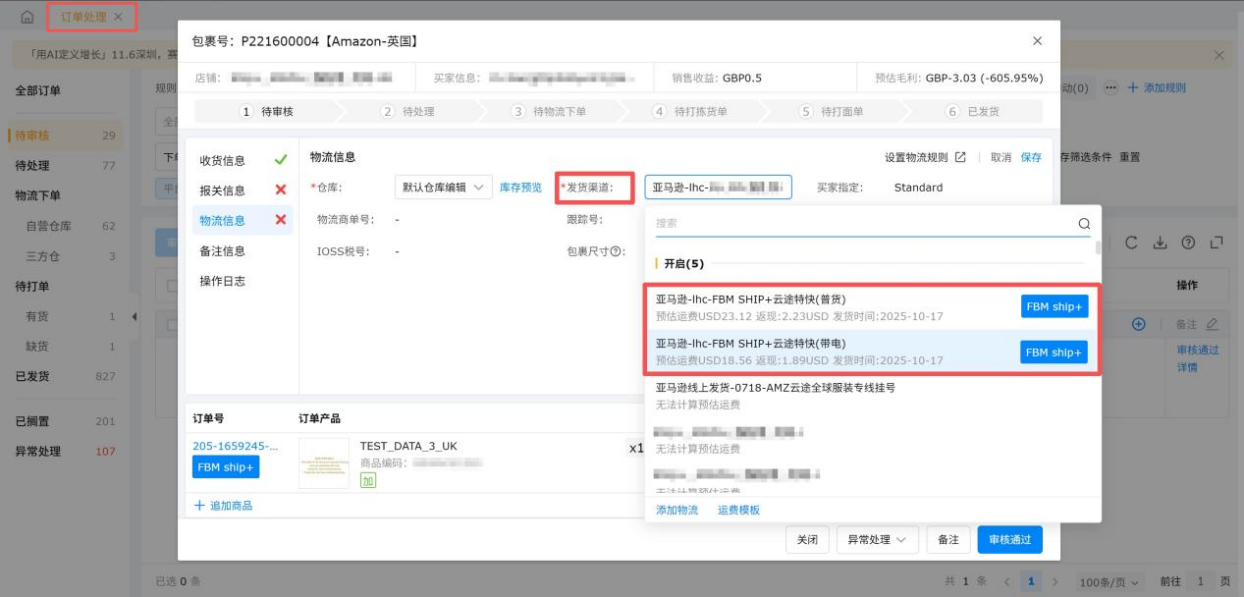Check the select-all checkbox in the orders table

click(x=170, y=285)
